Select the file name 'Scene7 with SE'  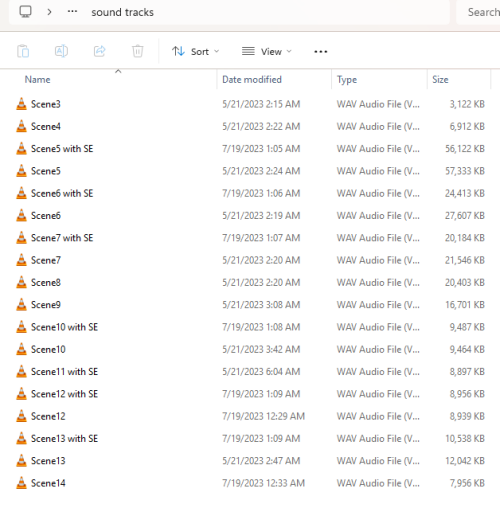(62, 238)
